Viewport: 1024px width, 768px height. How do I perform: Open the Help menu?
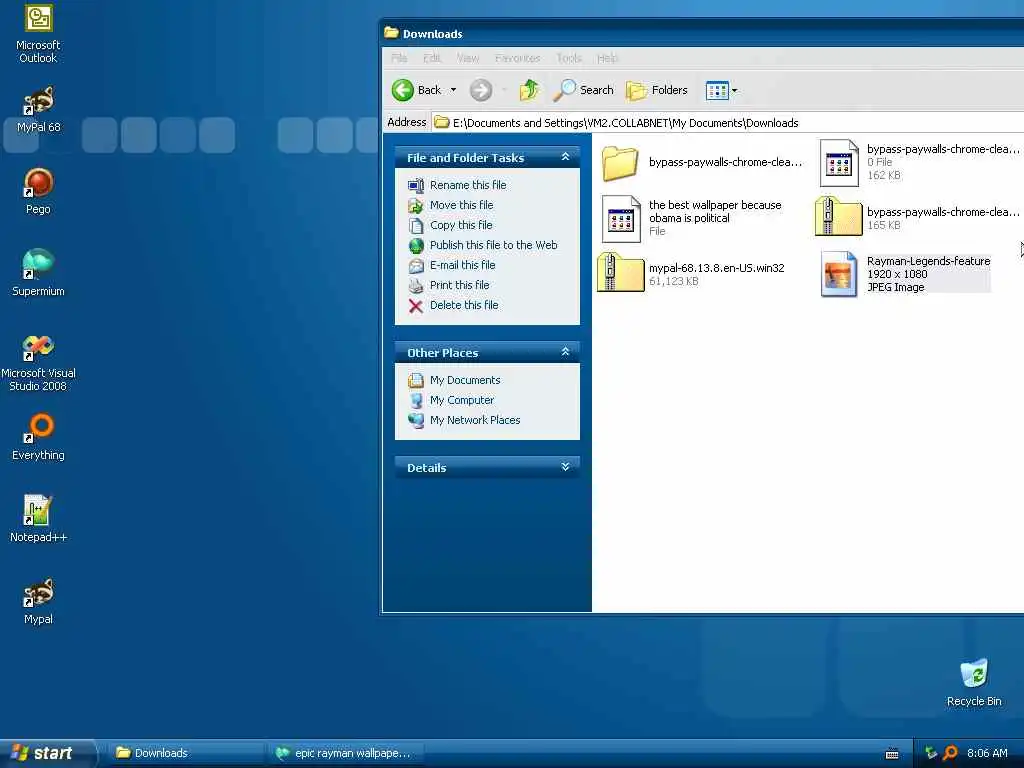tap(607, 58)
